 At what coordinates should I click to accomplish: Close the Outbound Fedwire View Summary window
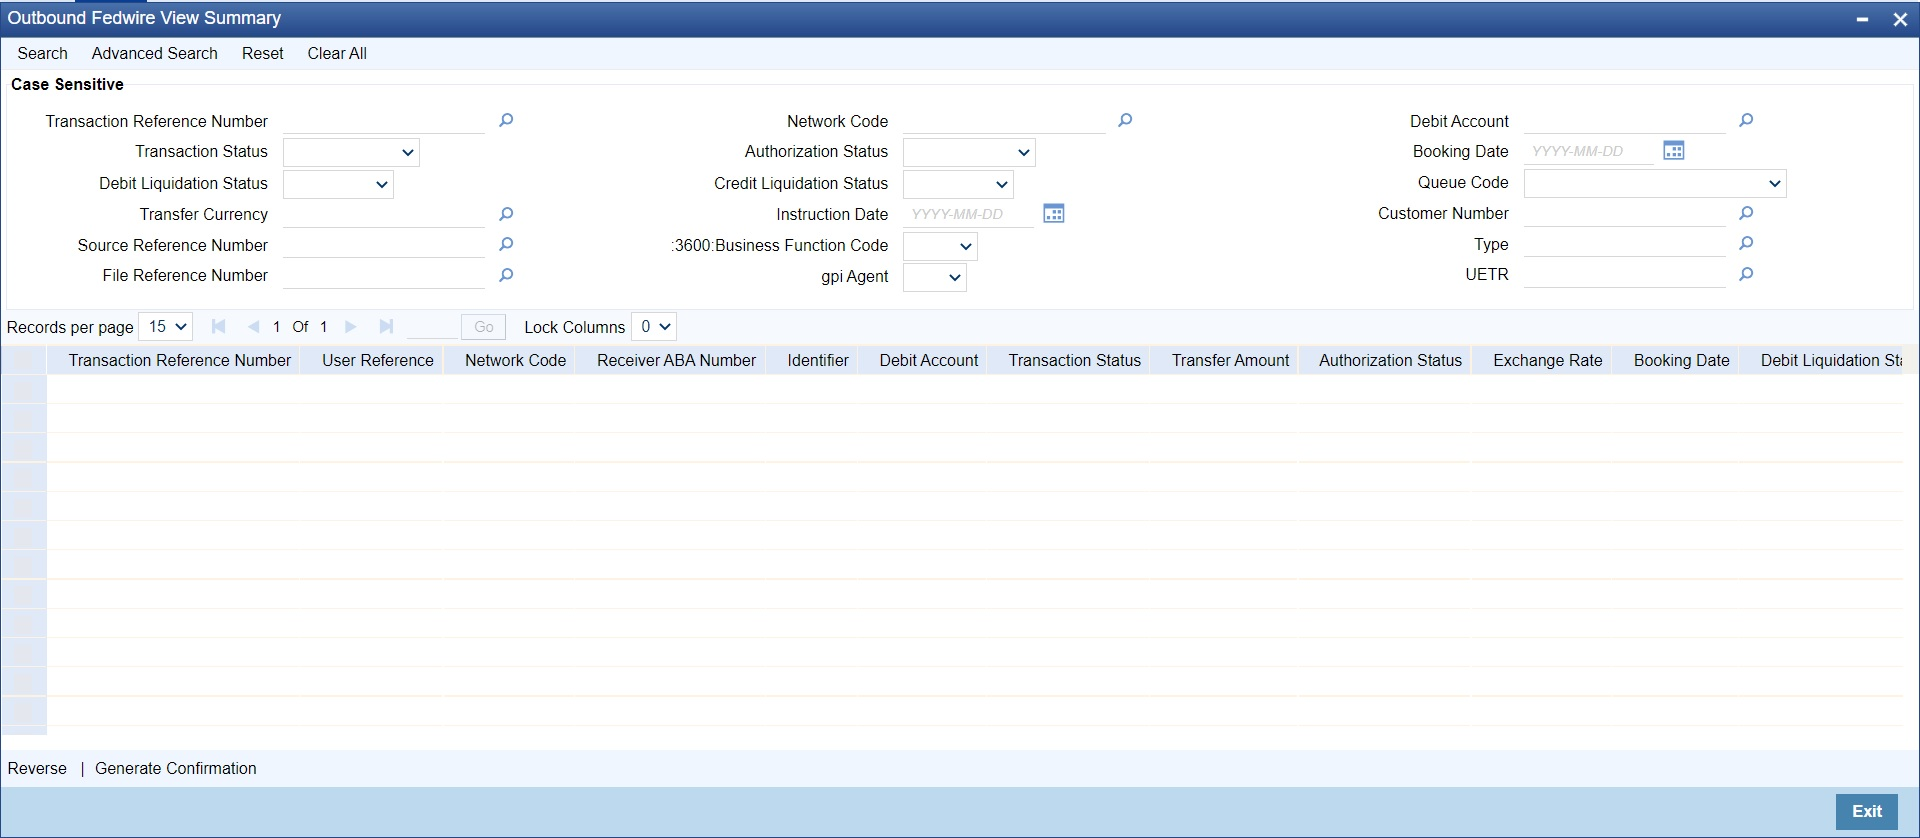pyautogui.click(x=1900, y=19)
